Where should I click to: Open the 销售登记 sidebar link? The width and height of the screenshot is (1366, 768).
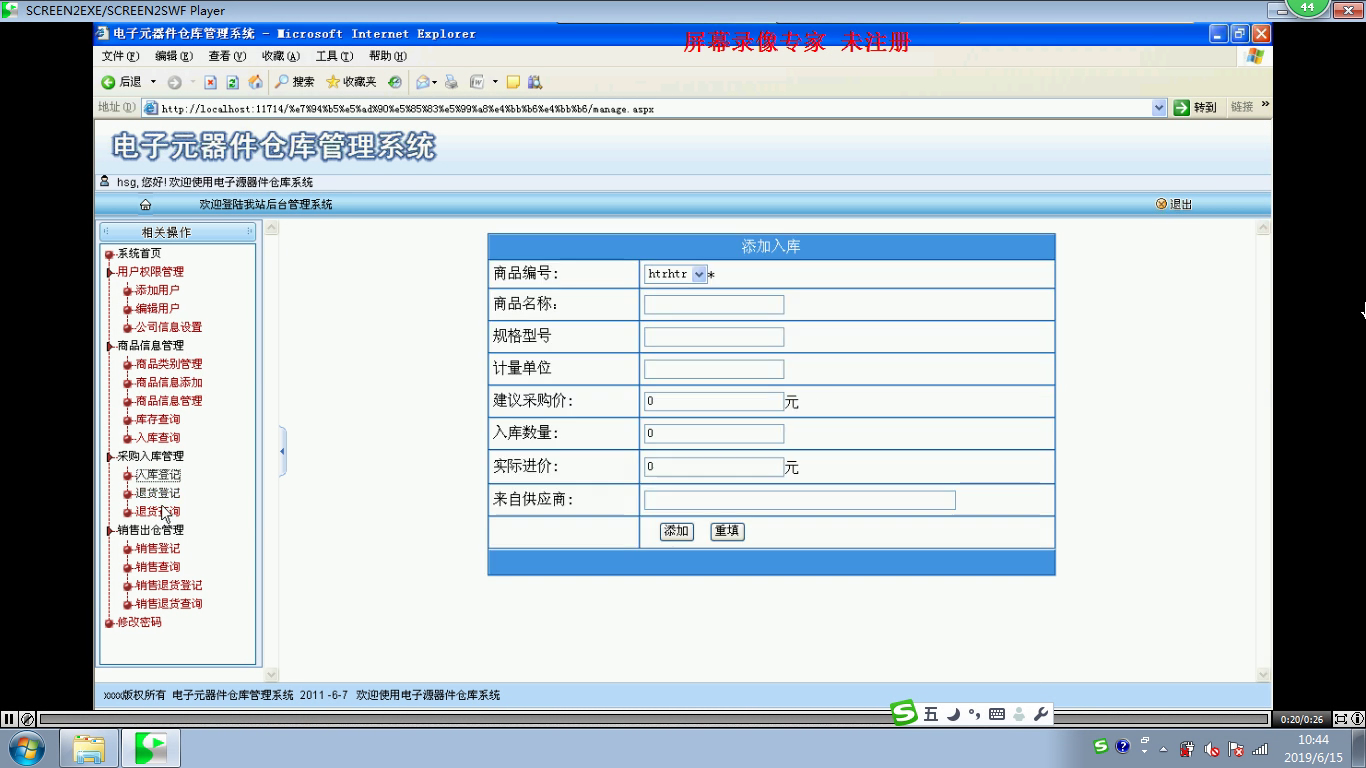click(x=158, y=549)
